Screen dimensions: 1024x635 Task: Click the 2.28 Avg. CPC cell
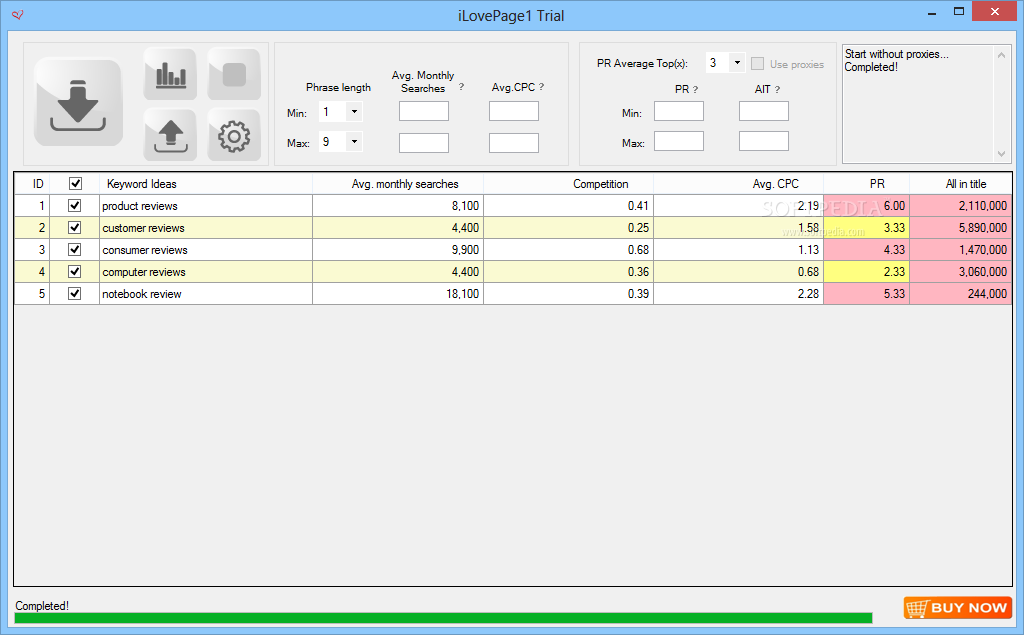point(738,293)
